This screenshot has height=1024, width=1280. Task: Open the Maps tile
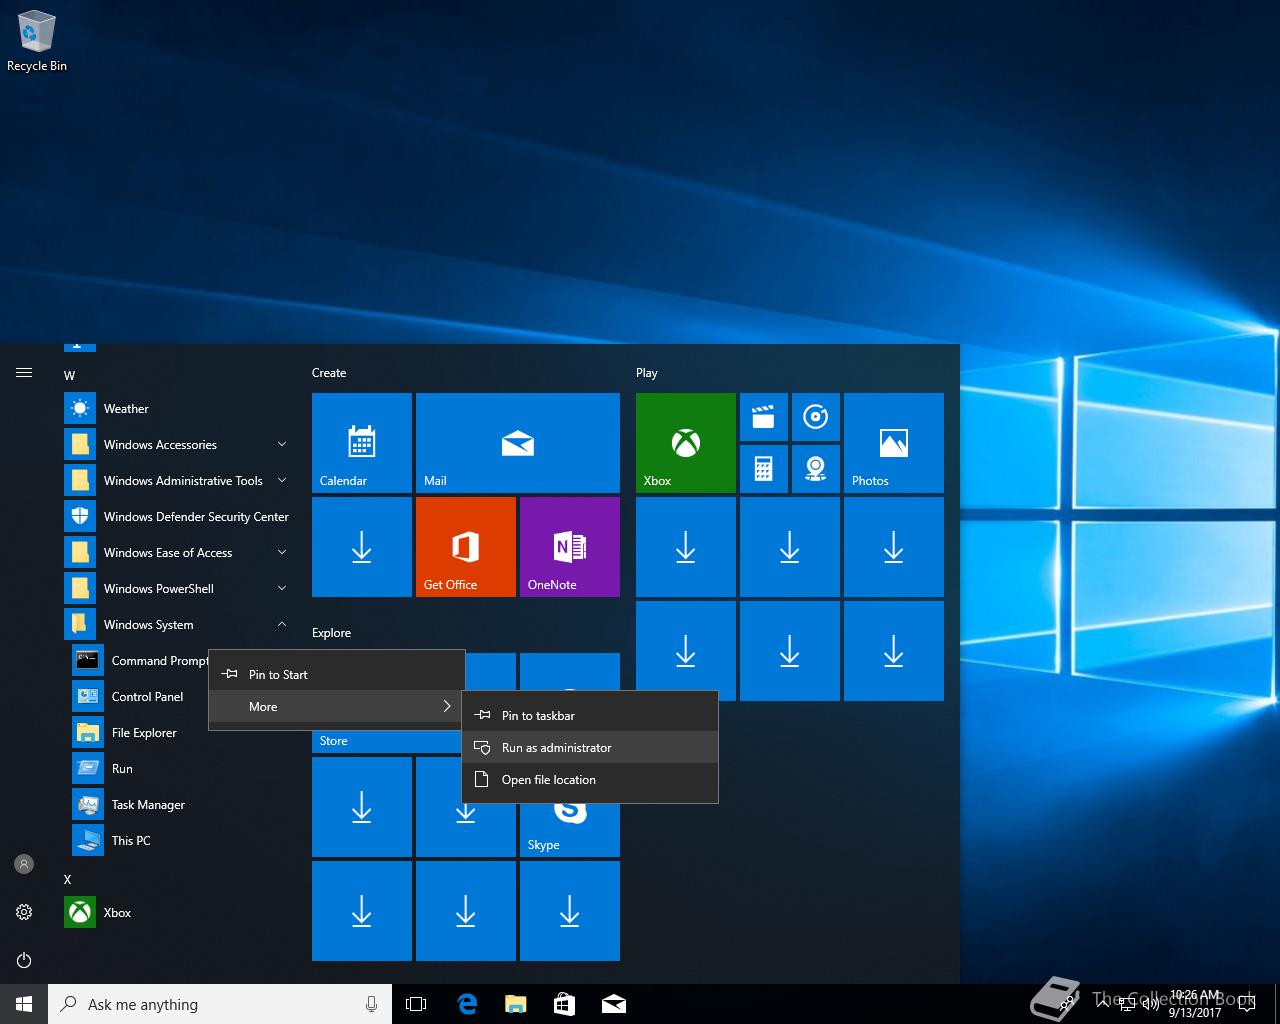816,469
